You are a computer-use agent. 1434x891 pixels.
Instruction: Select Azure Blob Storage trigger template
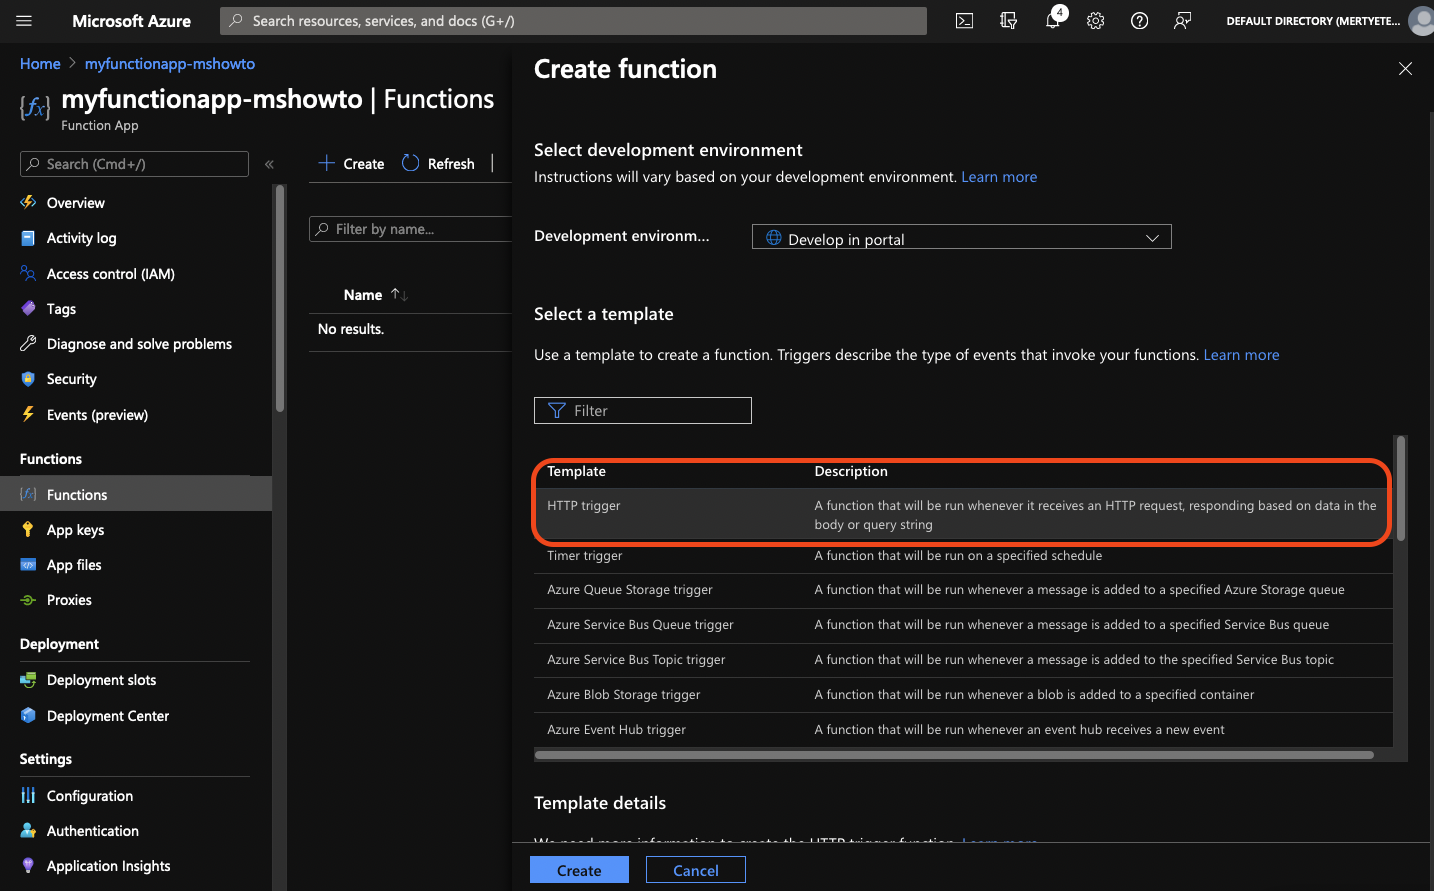pyautogui.click(x=963, y=695)
